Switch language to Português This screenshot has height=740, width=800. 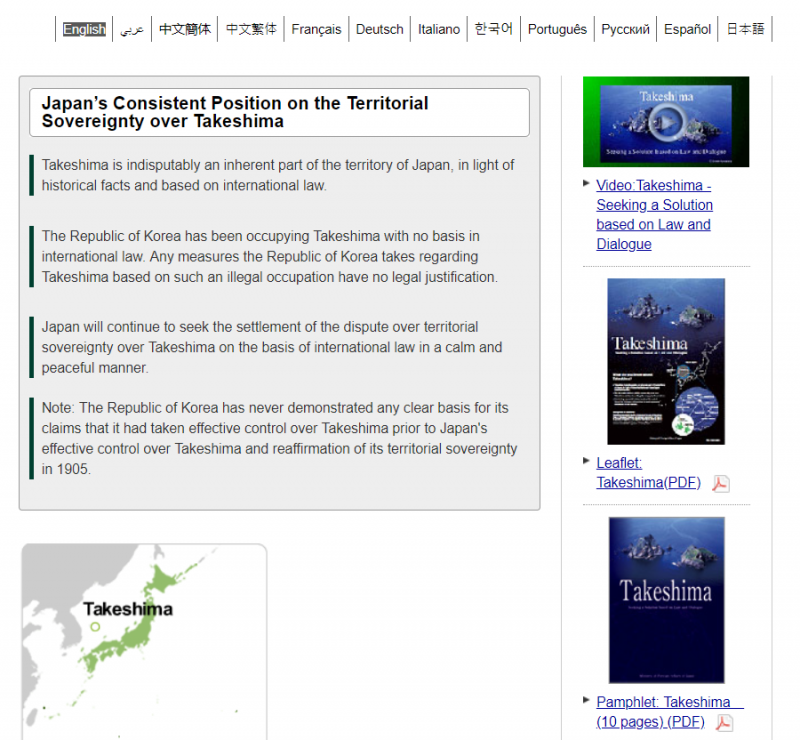[557, 29]
